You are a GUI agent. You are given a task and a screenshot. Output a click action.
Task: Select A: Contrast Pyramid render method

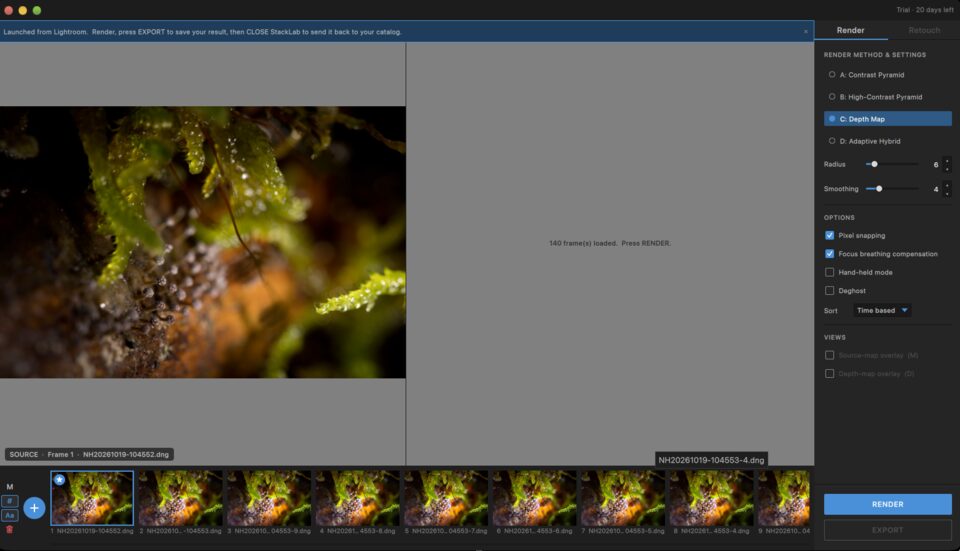coord(888,75)
